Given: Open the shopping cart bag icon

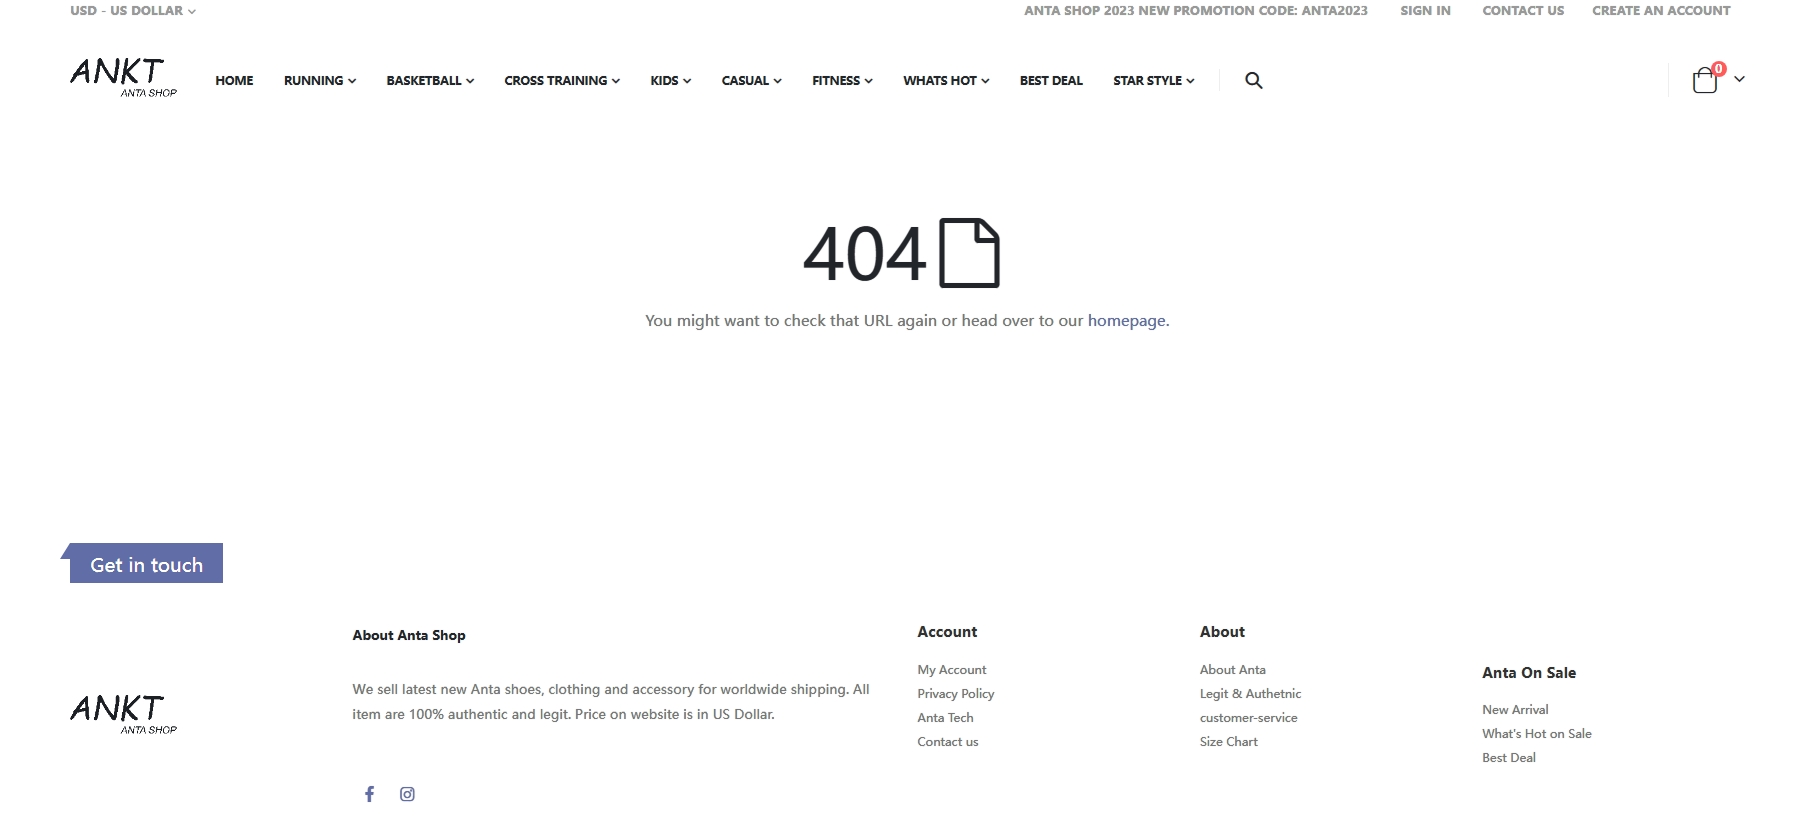Looking at the screenshot, I should (1704, 81).
